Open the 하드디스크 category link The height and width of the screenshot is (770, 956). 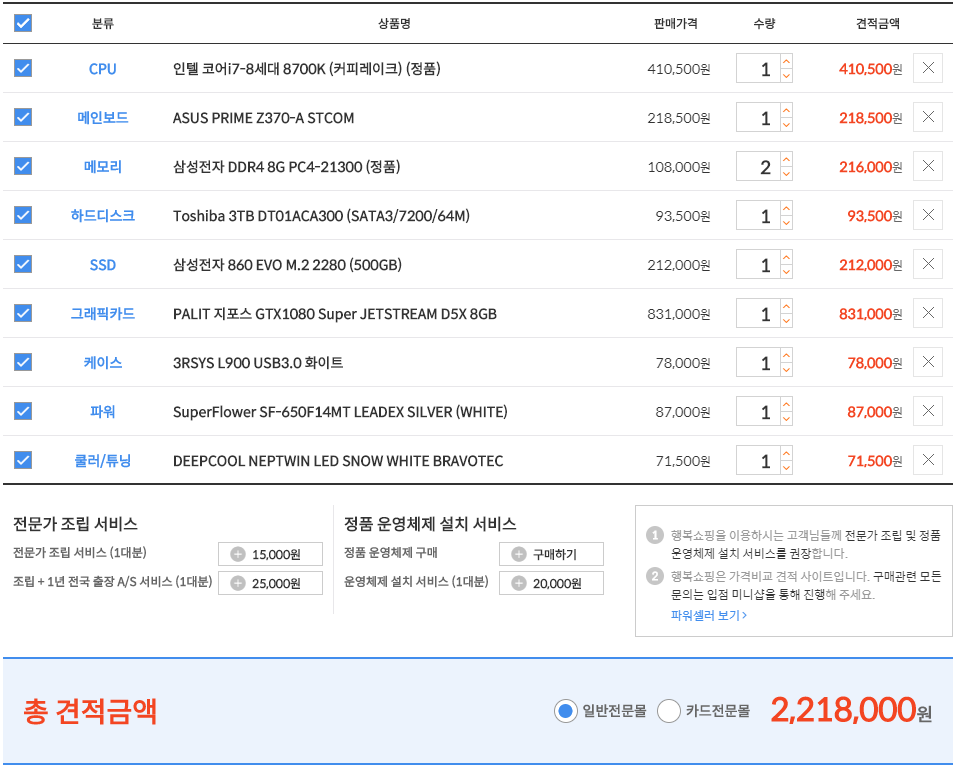[x=102, y=216]
